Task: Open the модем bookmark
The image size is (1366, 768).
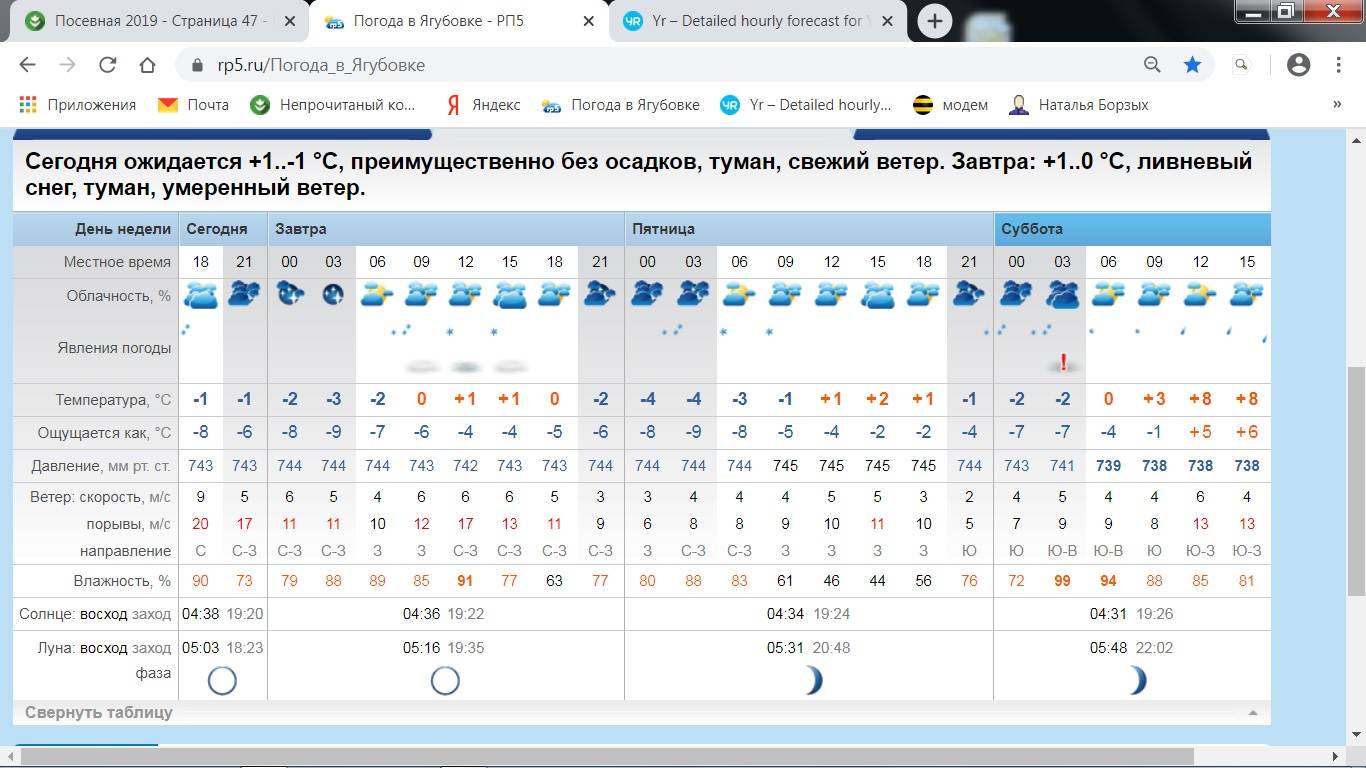Action: tap(950, 105)
